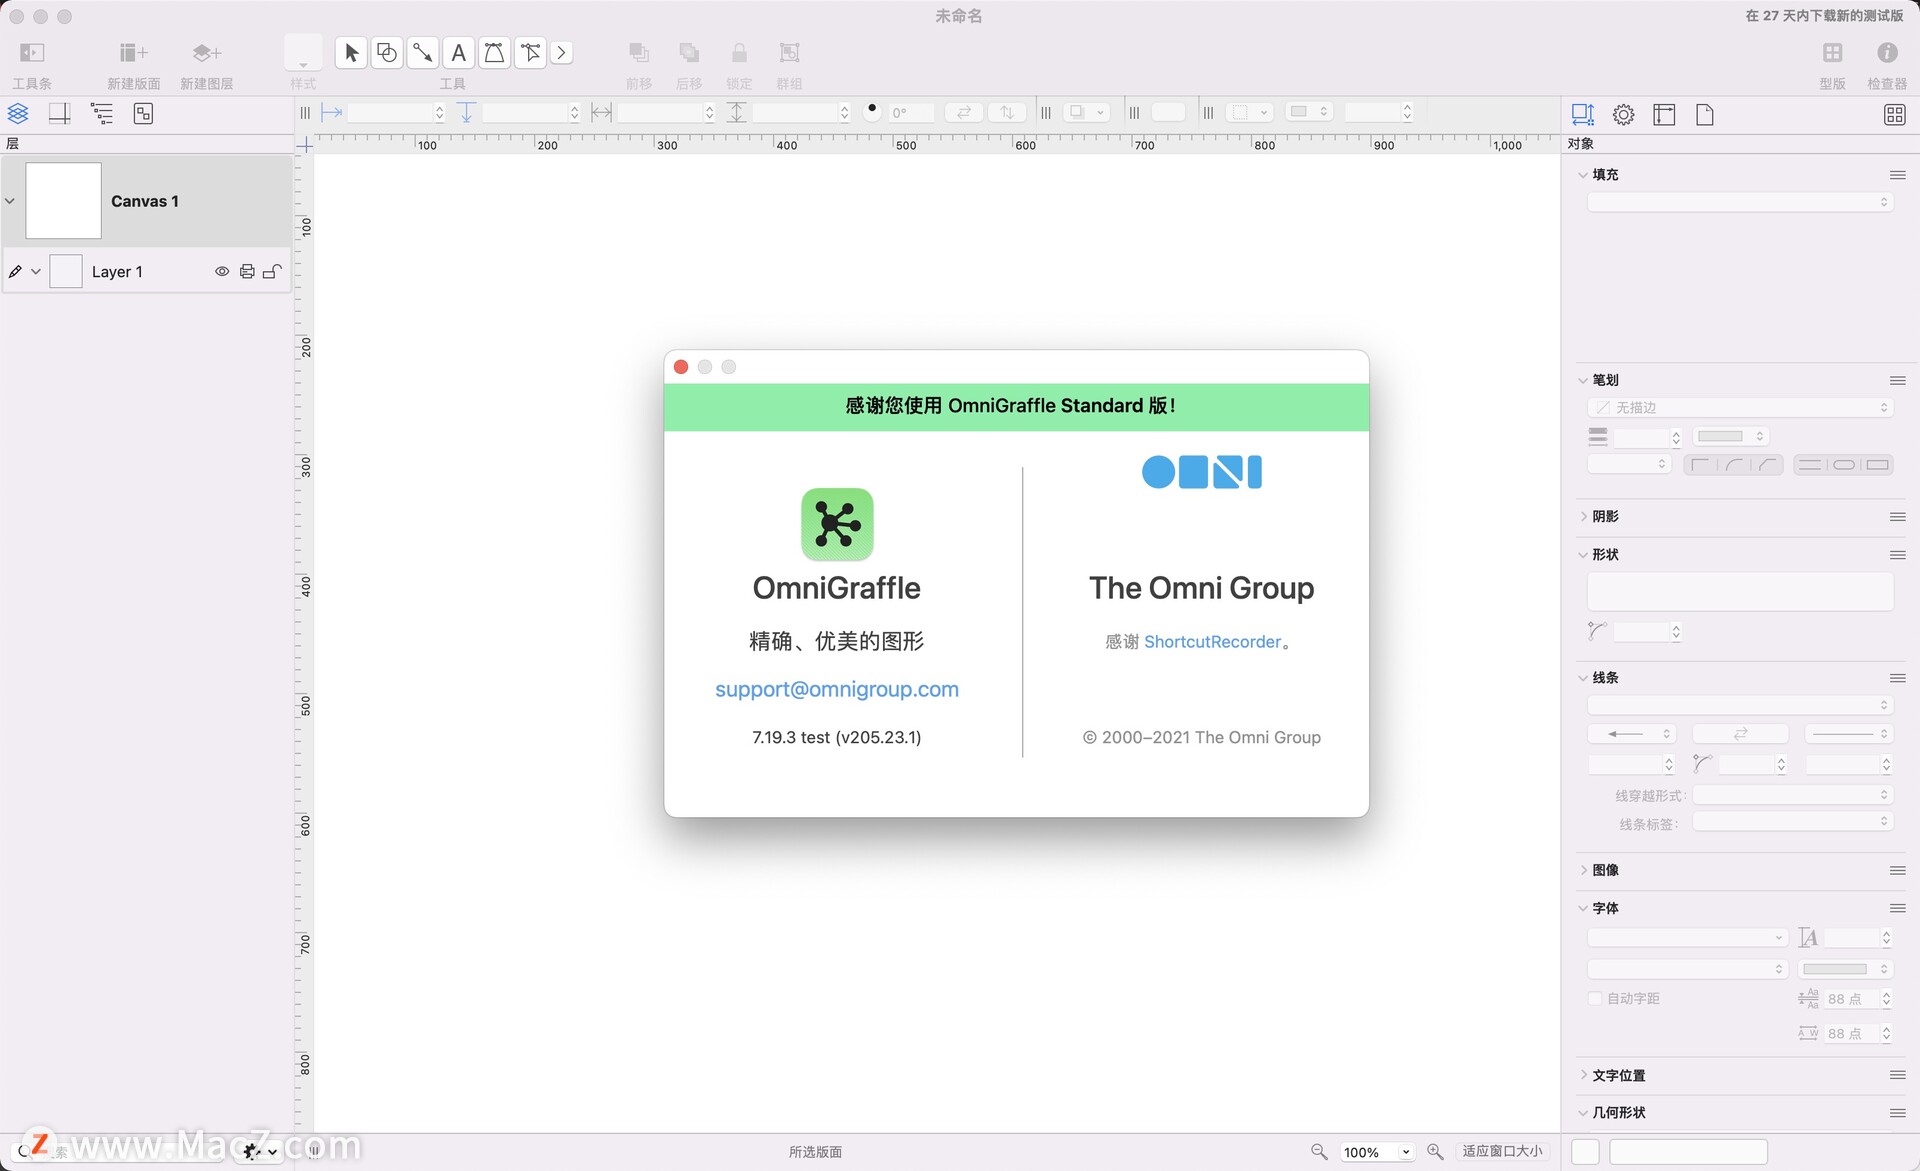Viewport: 1920px width, 1171px height.
Task: Open the fill type dropdown
Action: point(1740,203)
